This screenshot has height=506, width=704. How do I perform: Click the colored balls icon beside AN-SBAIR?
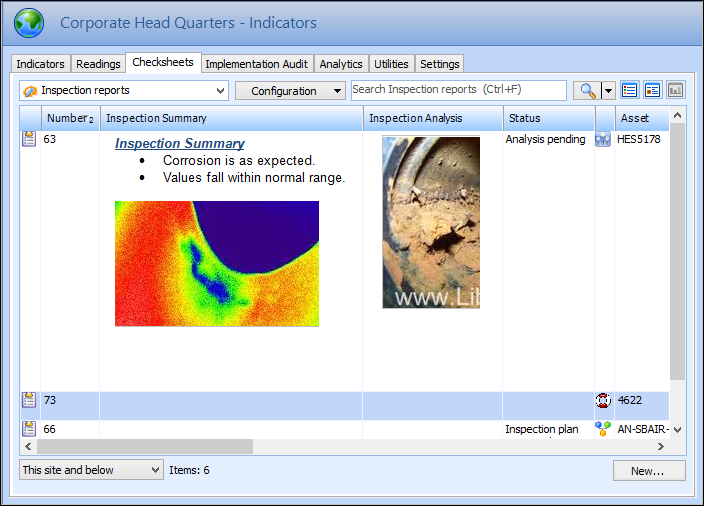(603, 428)
